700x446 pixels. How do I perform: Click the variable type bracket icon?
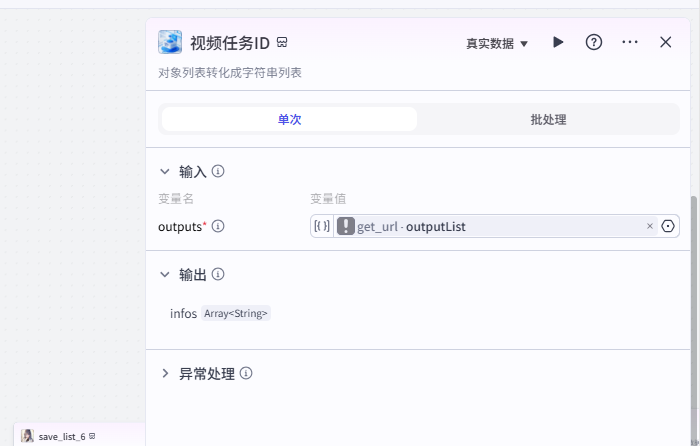click(x=321, y=226)
